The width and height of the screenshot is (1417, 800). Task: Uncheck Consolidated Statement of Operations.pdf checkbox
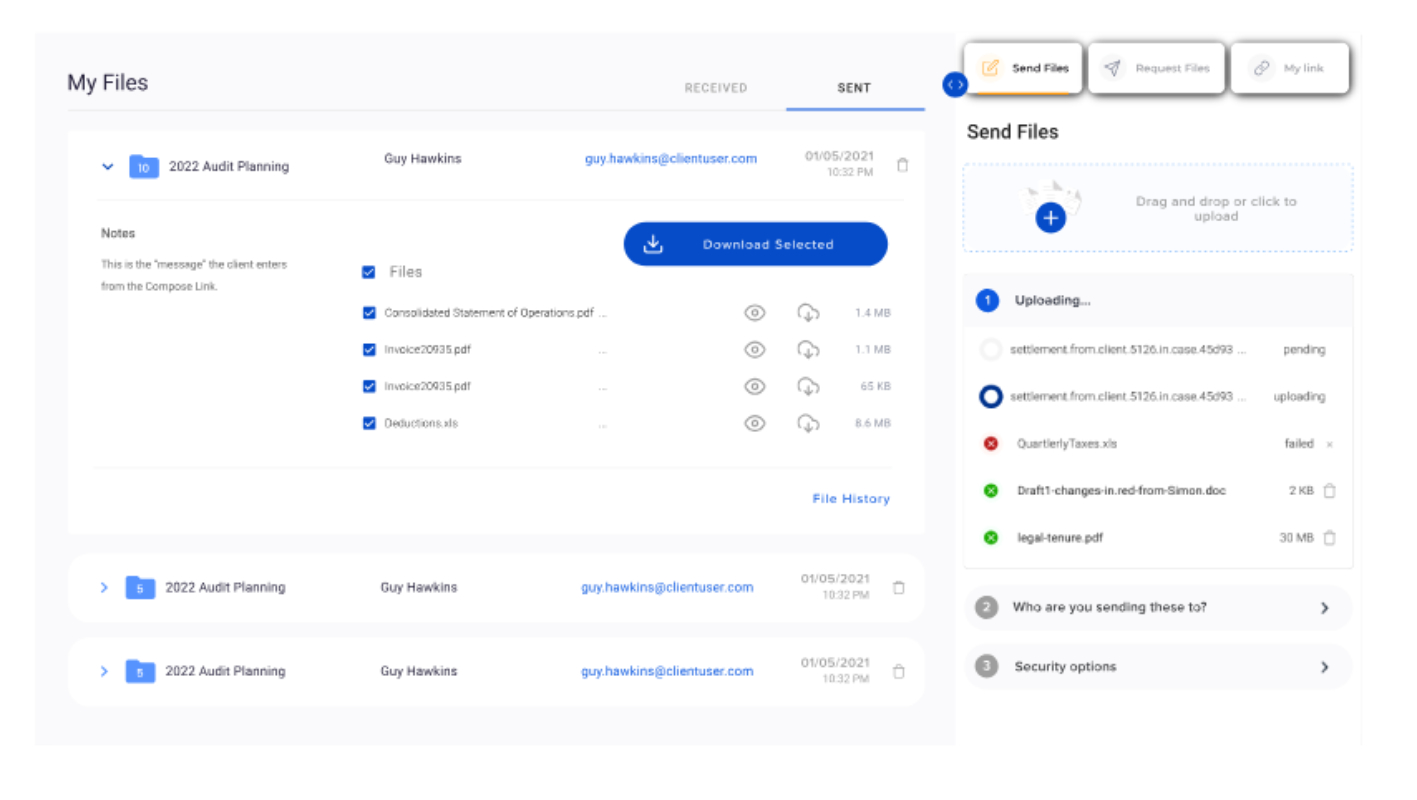(x=369, y=313)
